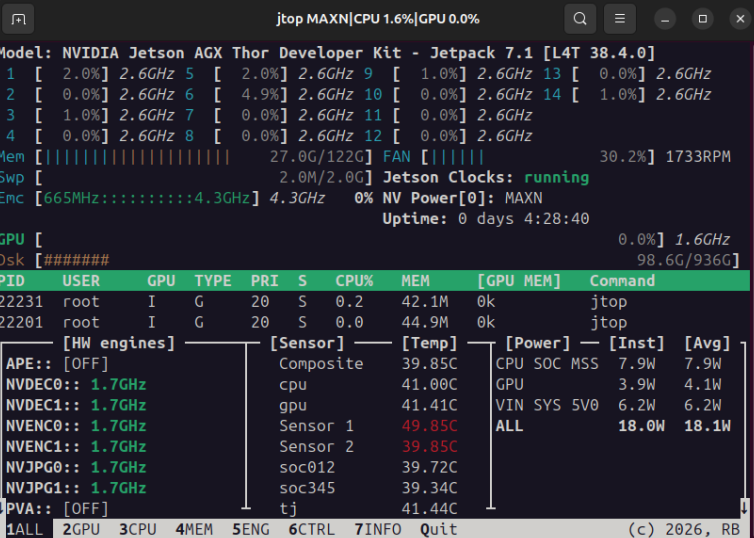
Task: Click the [GPU MEM] column header
Action: click(x=519, y=281)
